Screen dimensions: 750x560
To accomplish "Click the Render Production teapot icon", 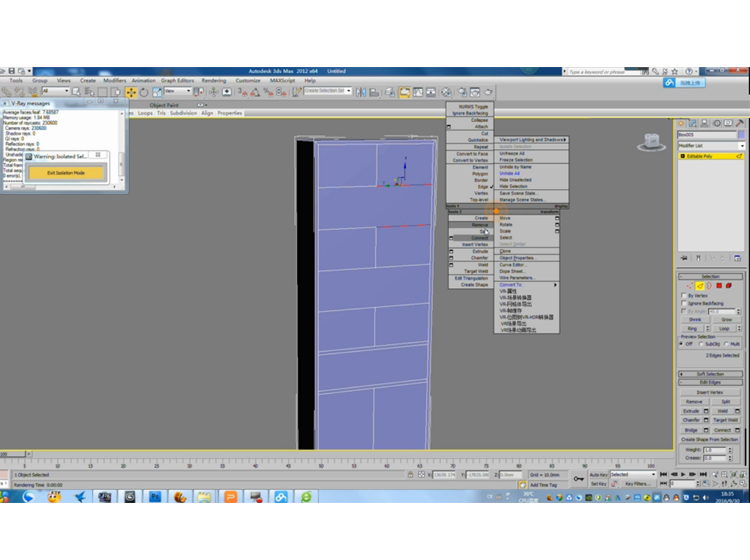I will tap(488, 92).
